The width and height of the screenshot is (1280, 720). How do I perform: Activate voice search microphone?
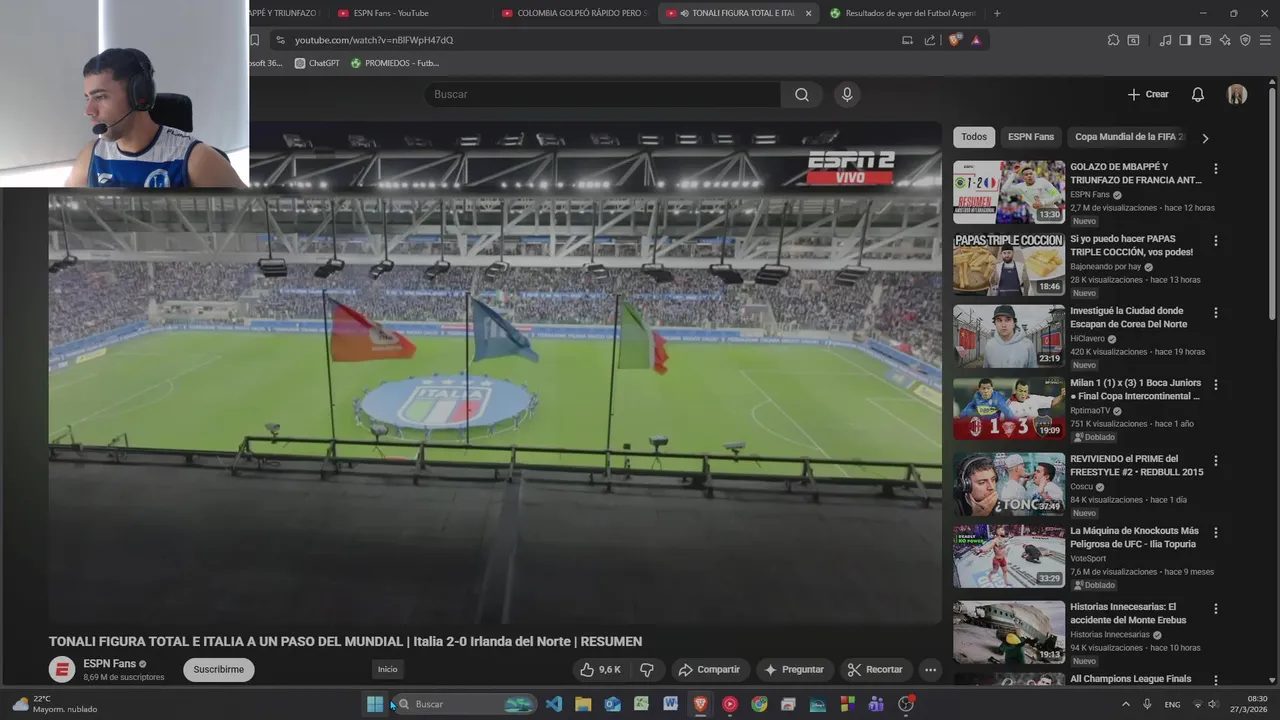point(847,94)
